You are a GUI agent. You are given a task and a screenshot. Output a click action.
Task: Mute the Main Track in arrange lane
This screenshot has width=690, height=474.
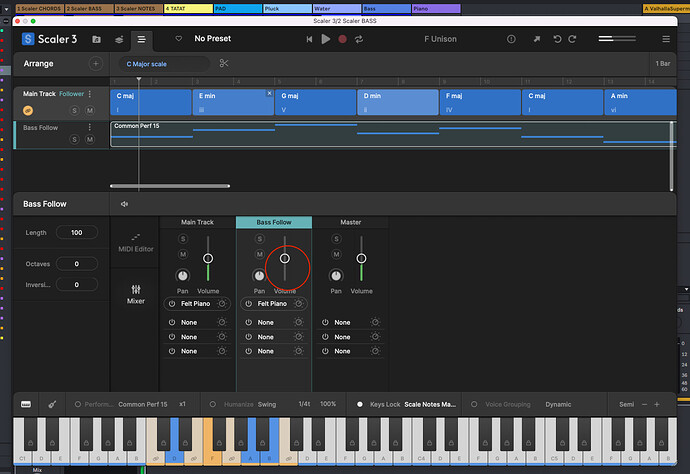[90, 110]
